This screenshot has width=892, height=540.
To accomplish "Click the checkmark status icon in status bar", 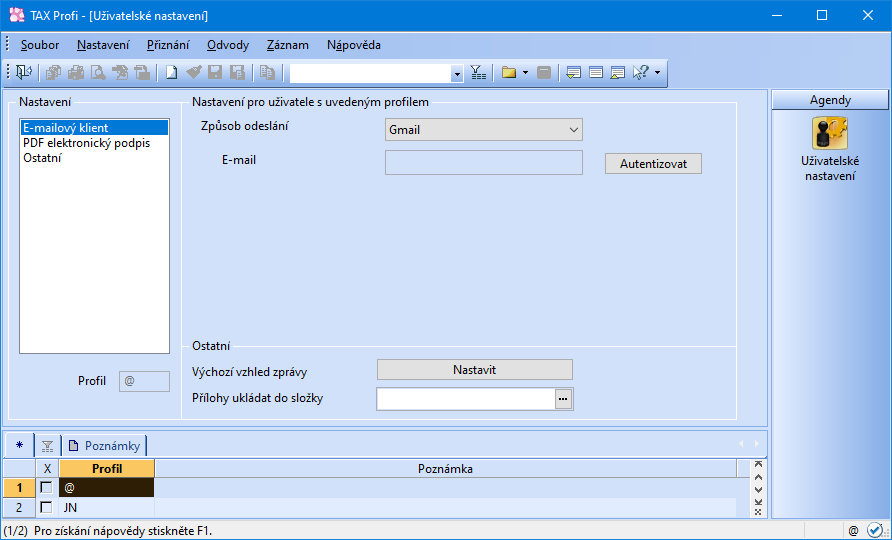I will click(x=874, y=531).
